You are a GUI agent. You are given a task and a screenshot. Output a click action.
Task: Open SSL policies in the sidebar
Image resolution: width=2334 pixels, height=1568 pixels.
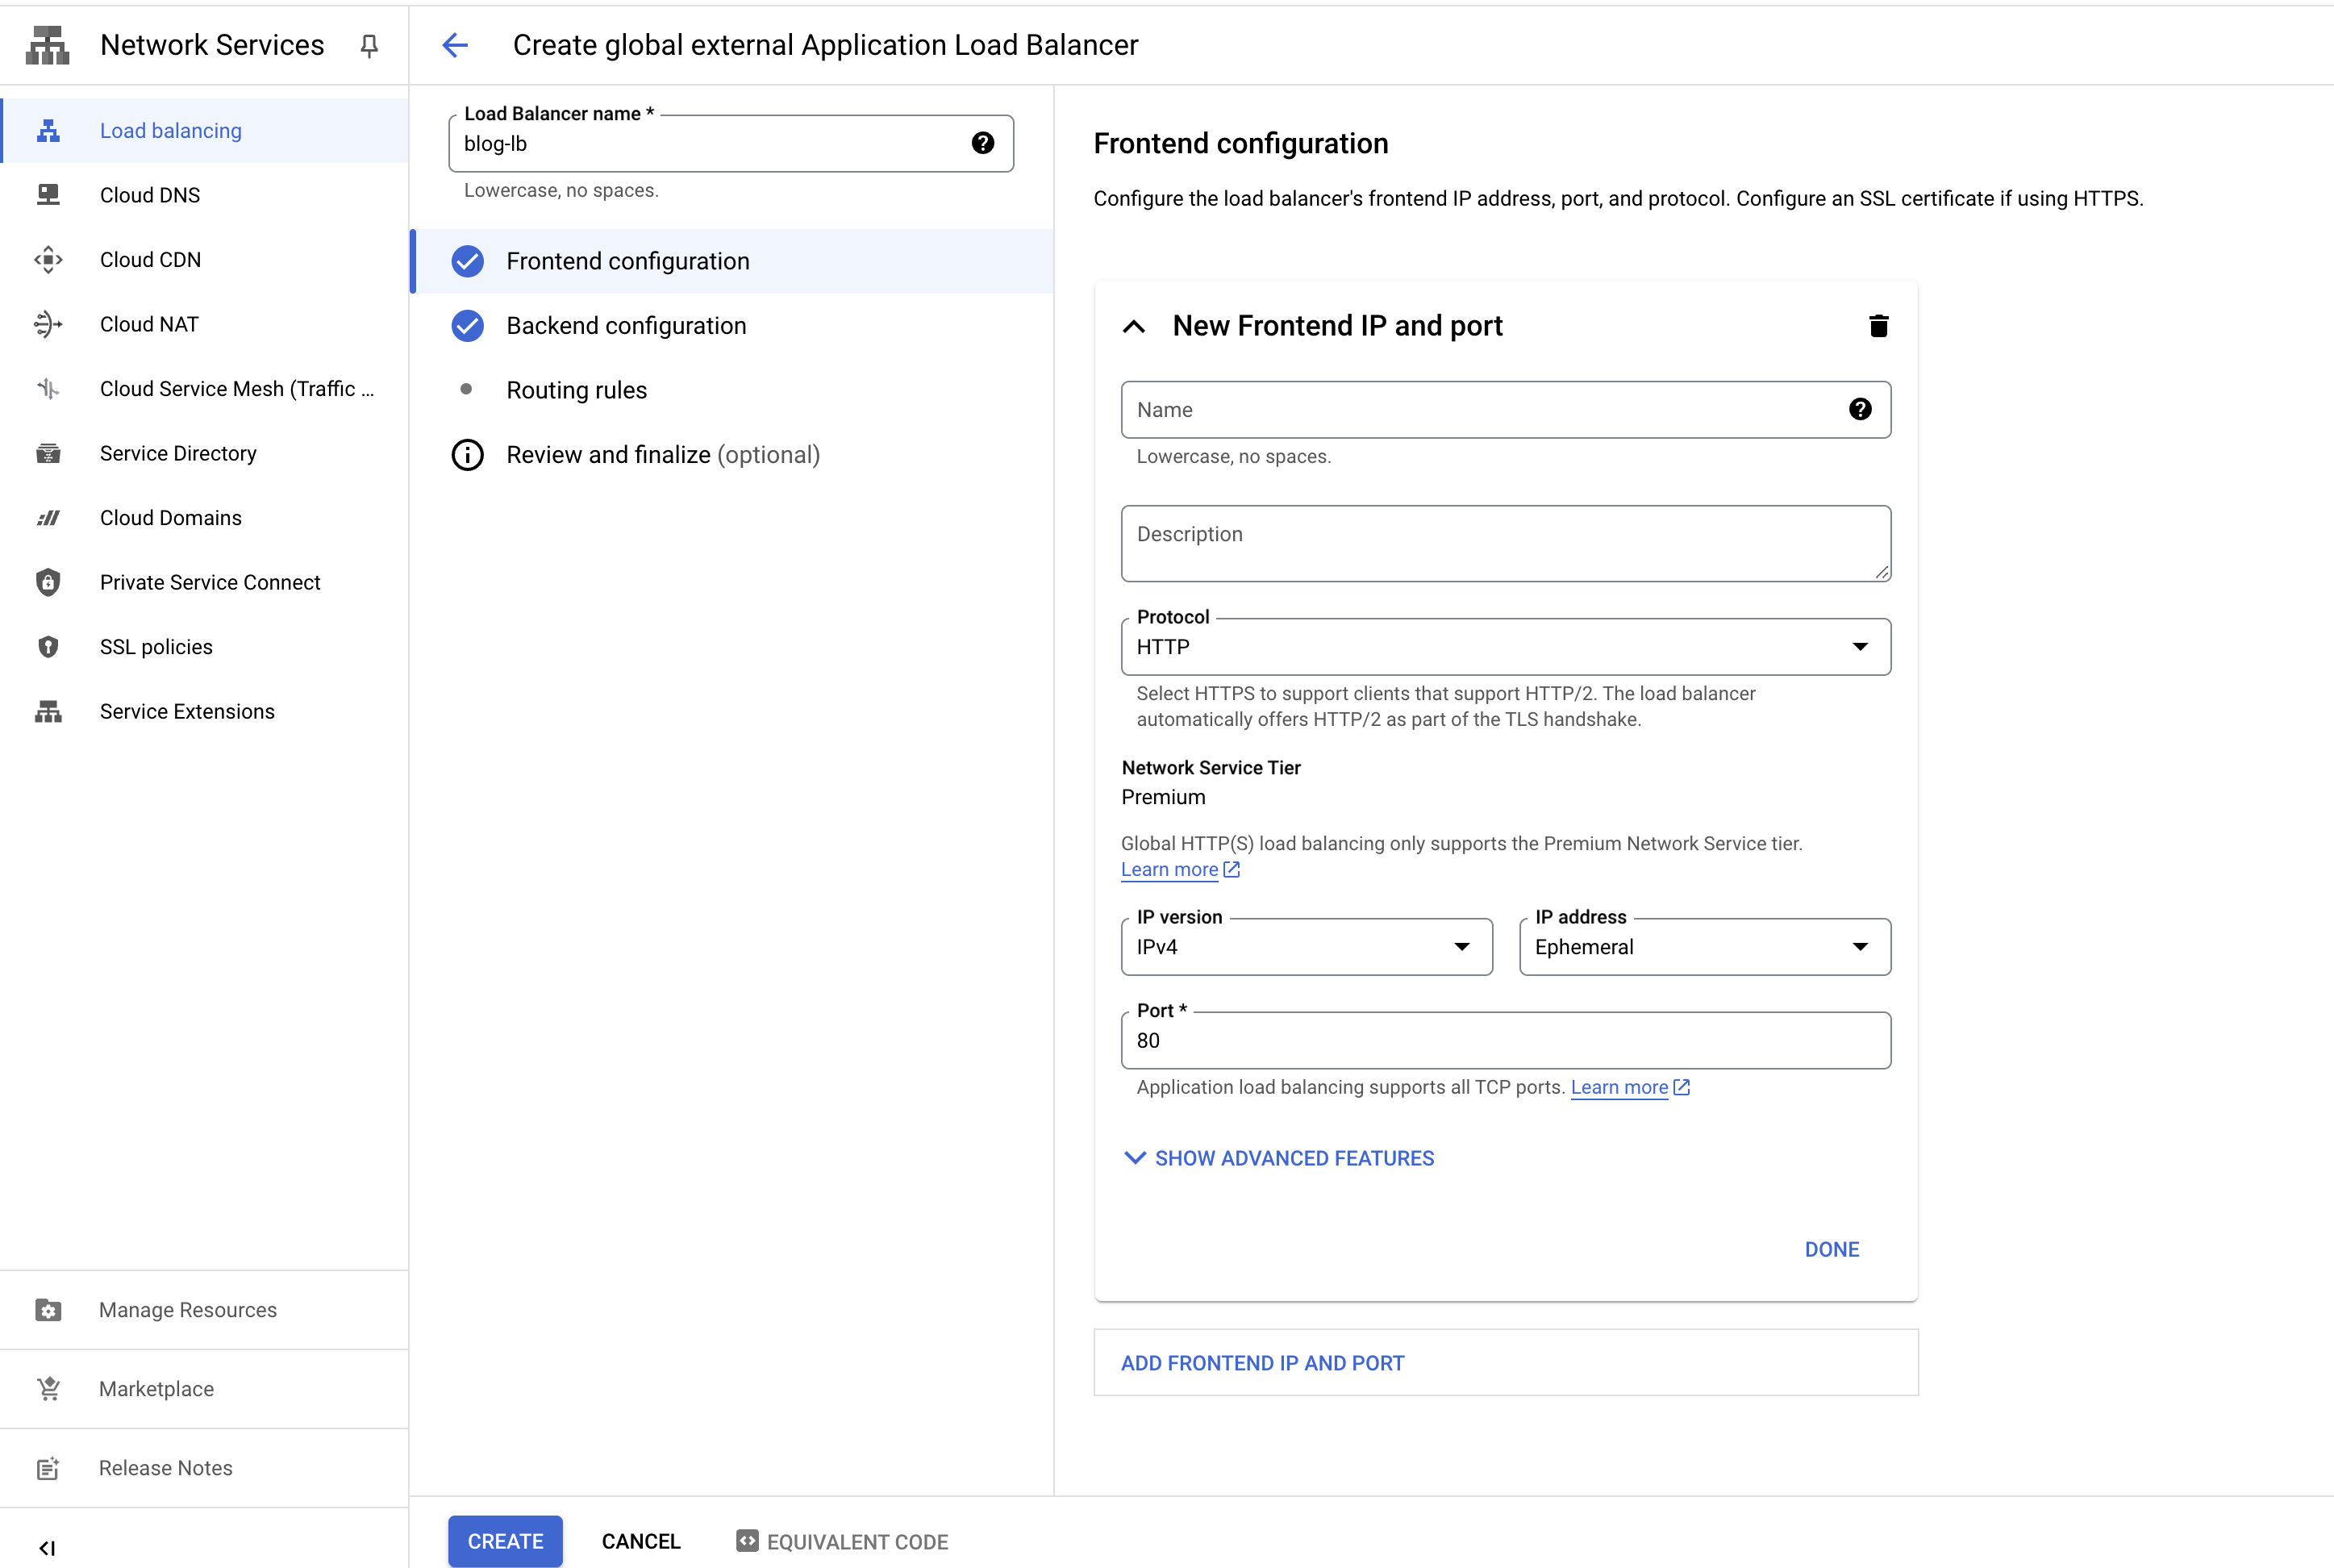click(204, 647)
